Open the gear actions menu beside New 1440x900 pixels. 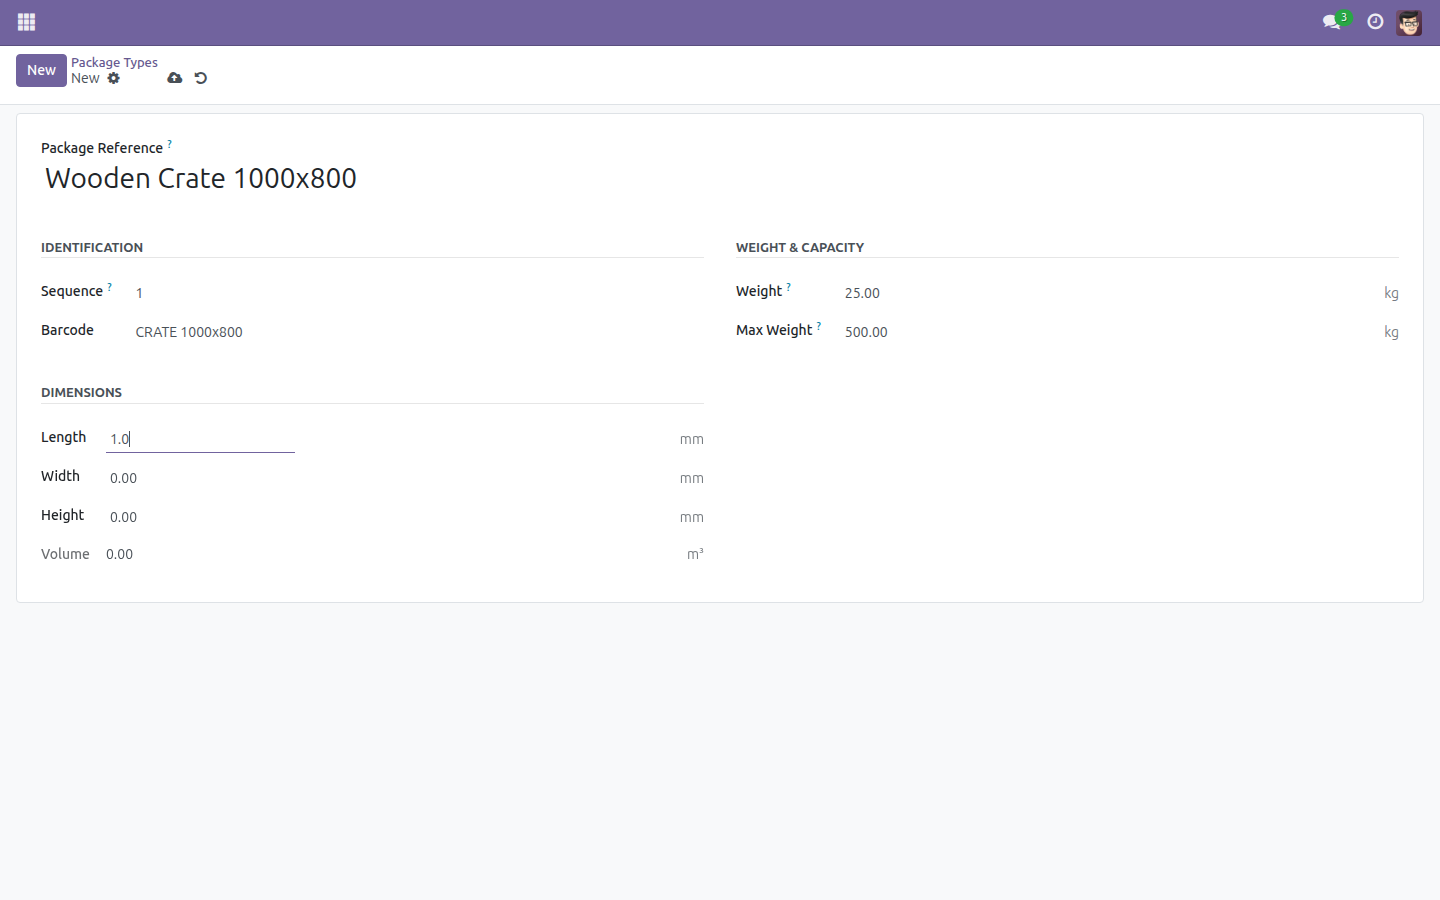coord(114,78)
